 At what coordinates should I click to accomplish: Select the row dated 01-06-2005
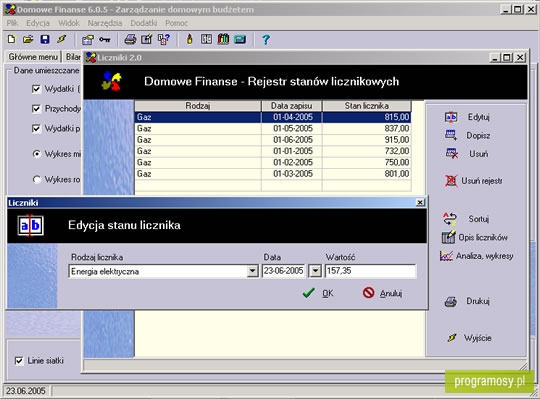pyautogui.click(x=273, y=140)
